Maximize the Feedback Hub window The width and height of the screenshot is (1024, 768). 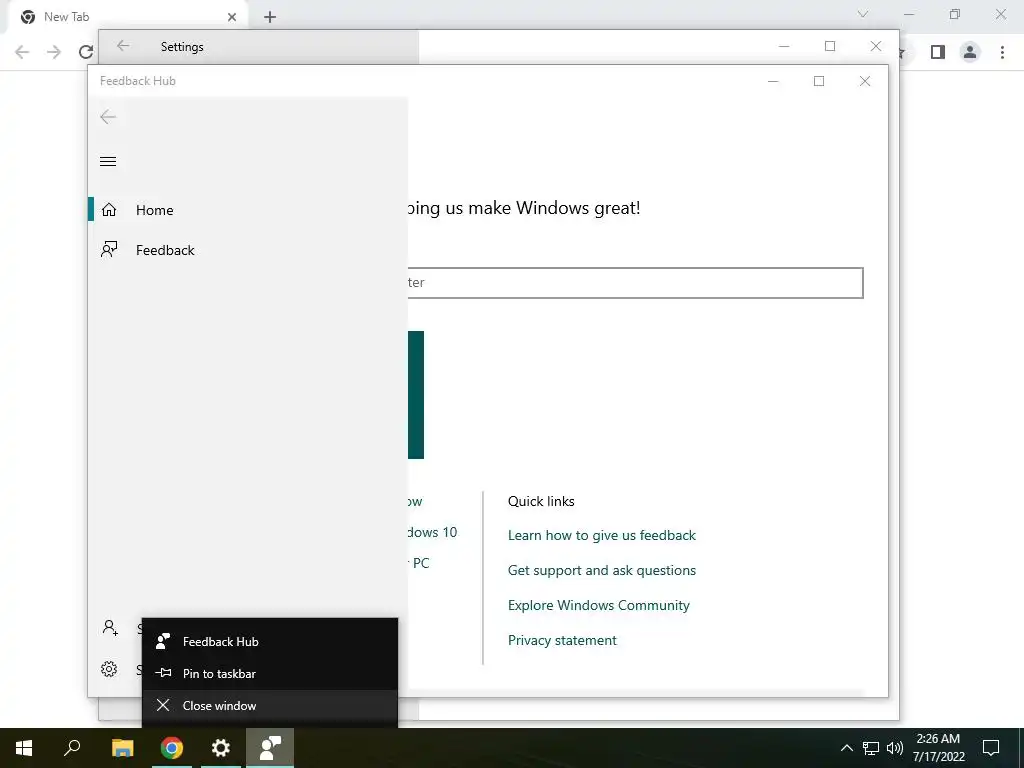(x=819, y=81)
